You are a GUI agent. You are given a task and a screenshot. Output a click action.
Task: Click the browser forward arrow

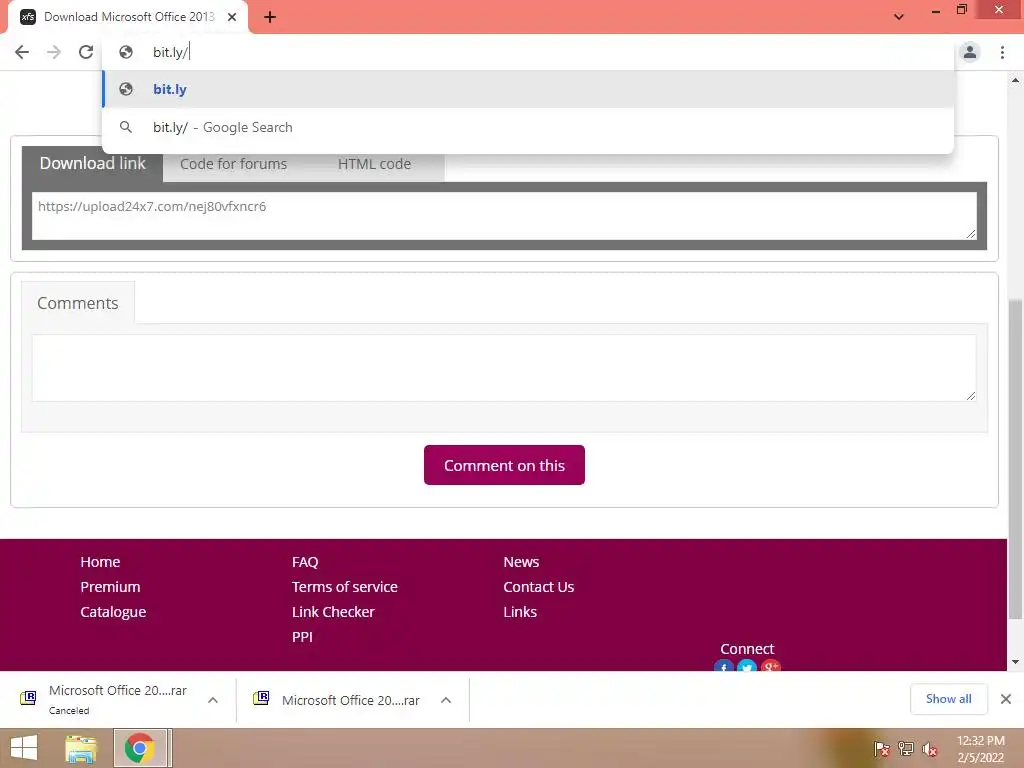(x=54, y=52)
